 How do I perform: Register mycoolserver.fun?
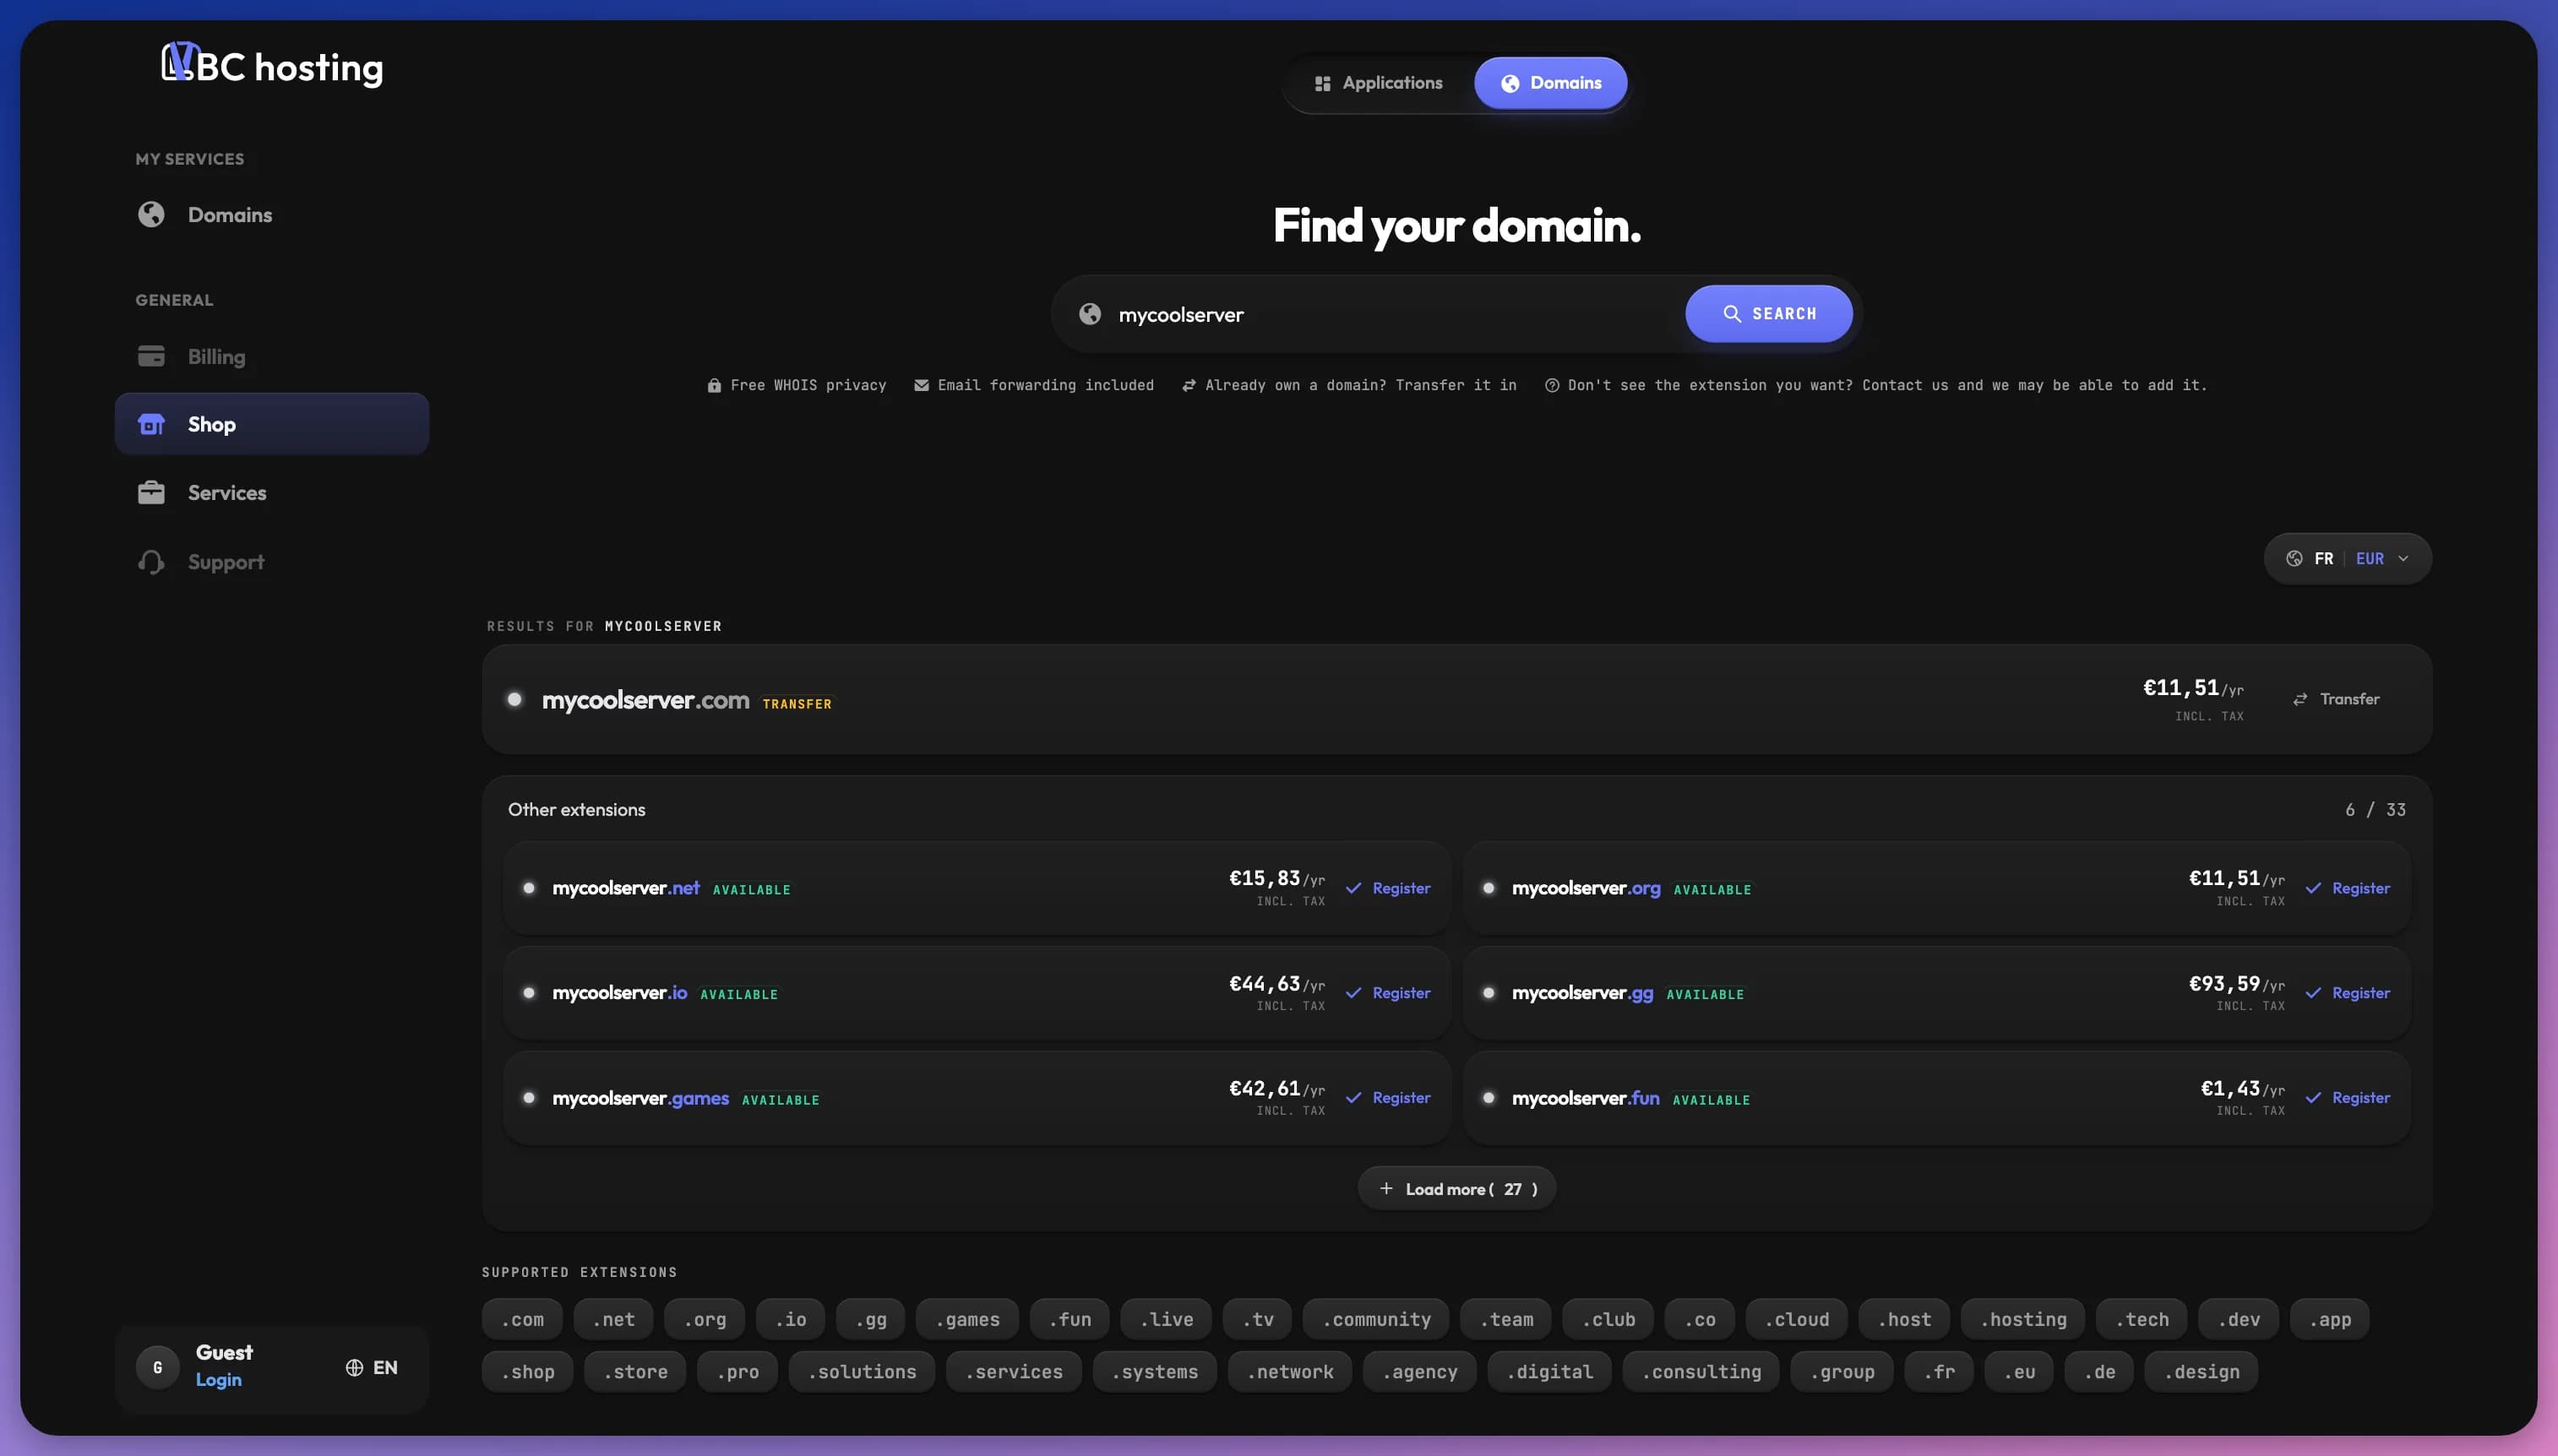pyautogui.click(x=2348, y=1098)
